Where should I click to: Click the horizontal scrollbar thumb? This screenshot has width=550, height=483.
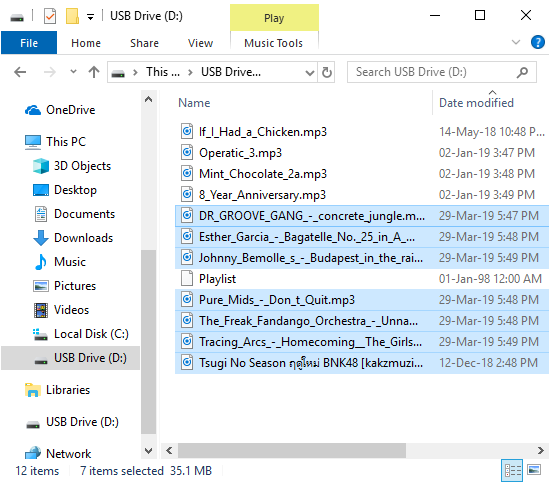(x=292, y=450)
